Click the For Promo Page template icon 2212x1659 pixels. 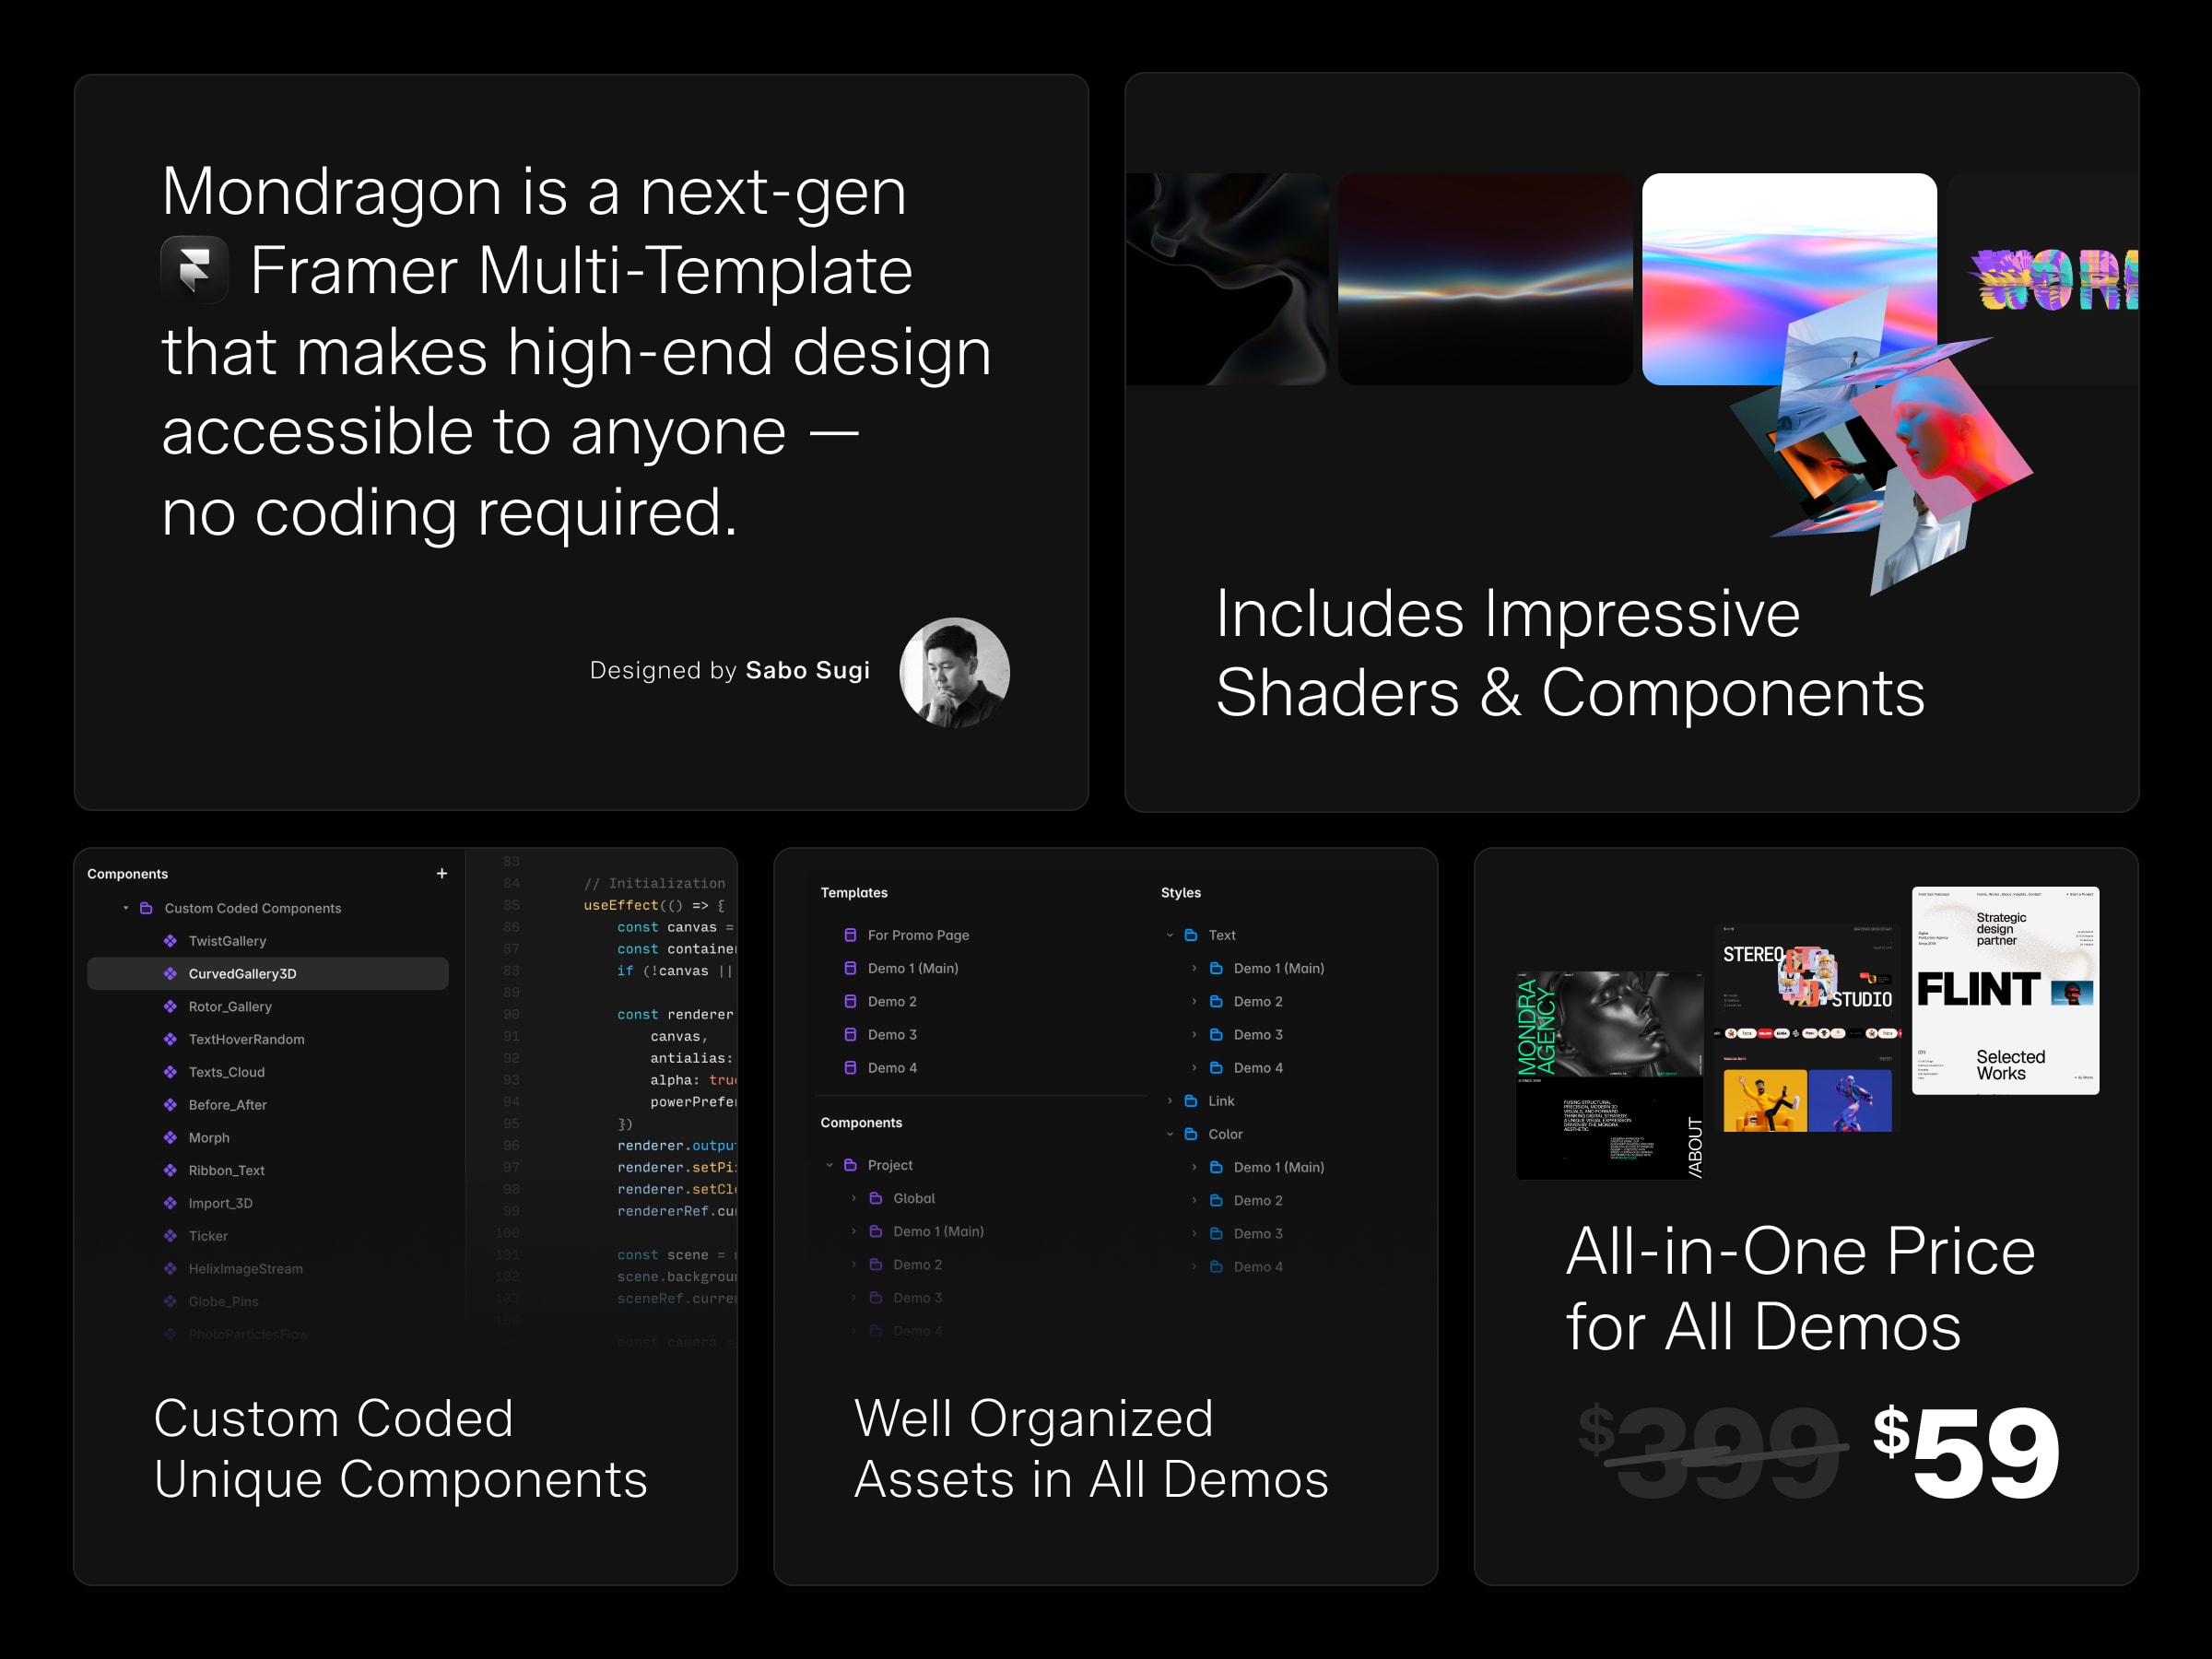pos(850,935)
